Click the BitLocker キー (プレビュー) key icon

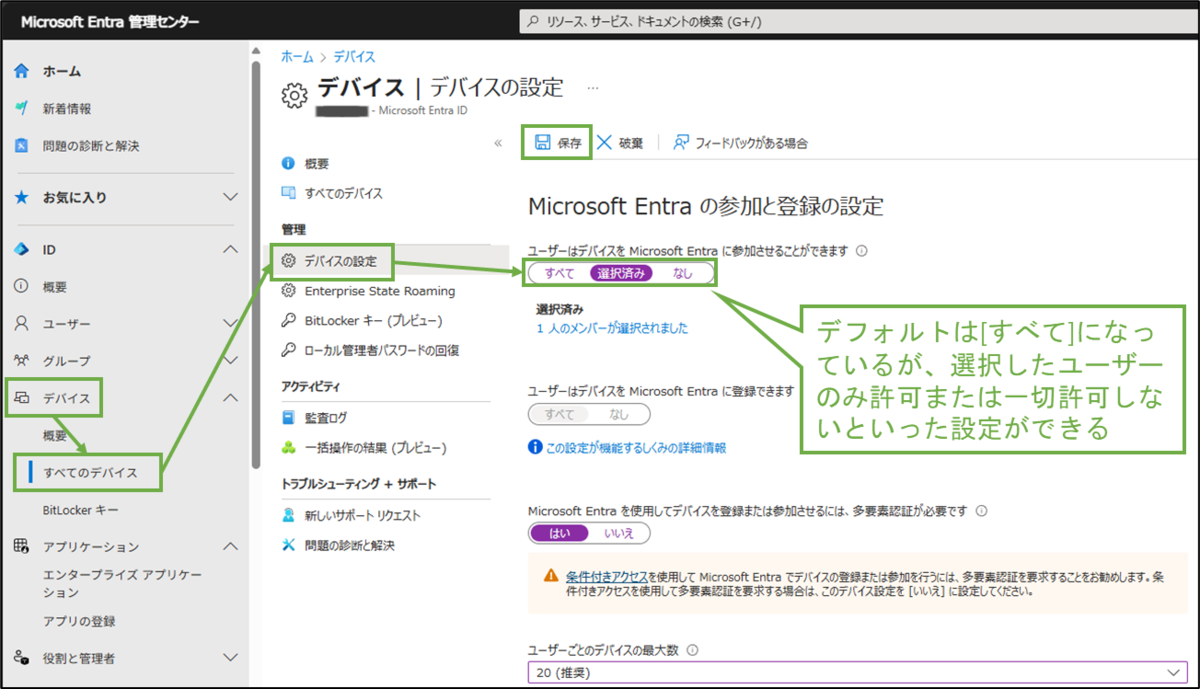[289, 321]
